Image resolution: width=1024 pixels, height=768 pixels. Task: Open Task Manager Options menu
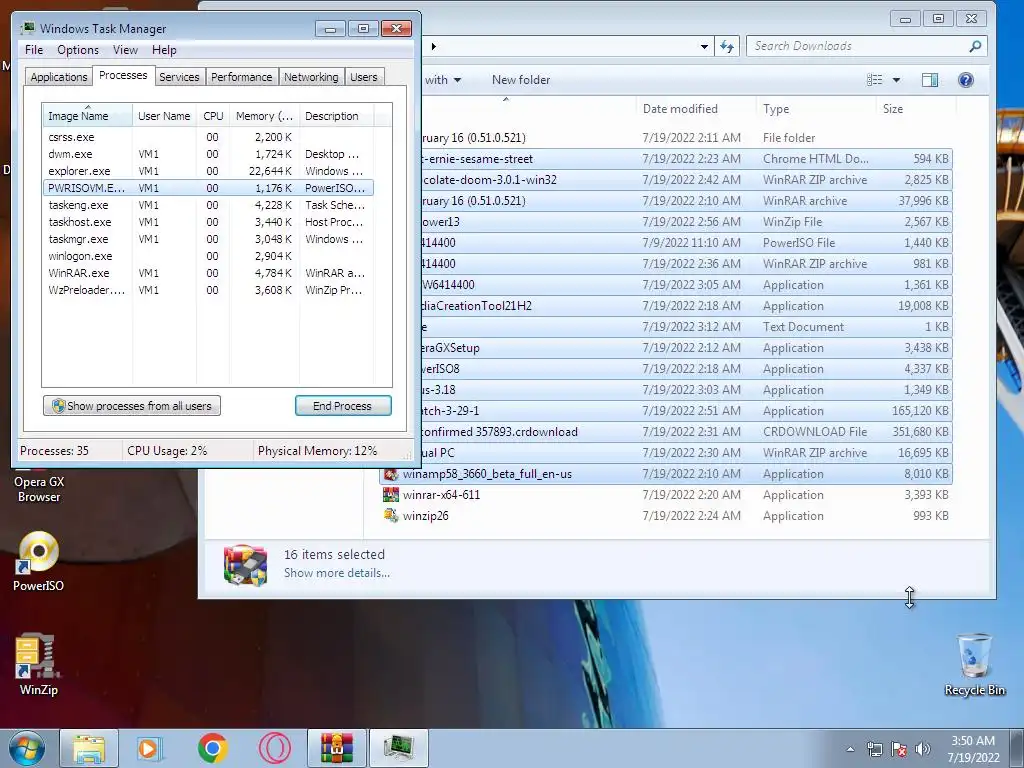[x=78, y=50]
